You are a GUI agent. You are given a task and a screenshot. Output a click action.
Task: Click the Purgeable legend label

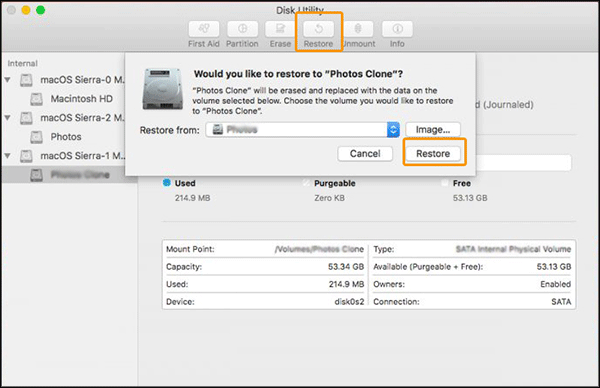[x=335, y=183]
